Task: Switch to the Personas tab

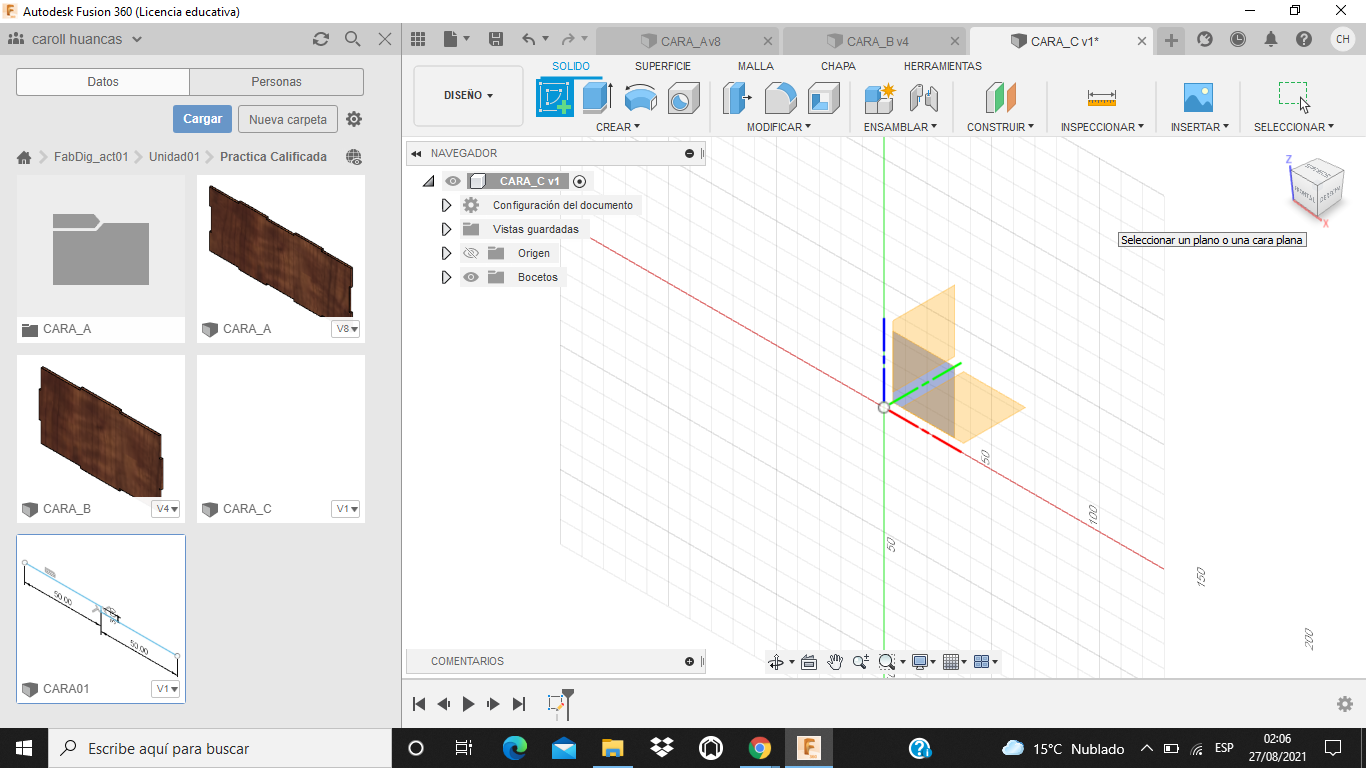Action: point(277,82)
